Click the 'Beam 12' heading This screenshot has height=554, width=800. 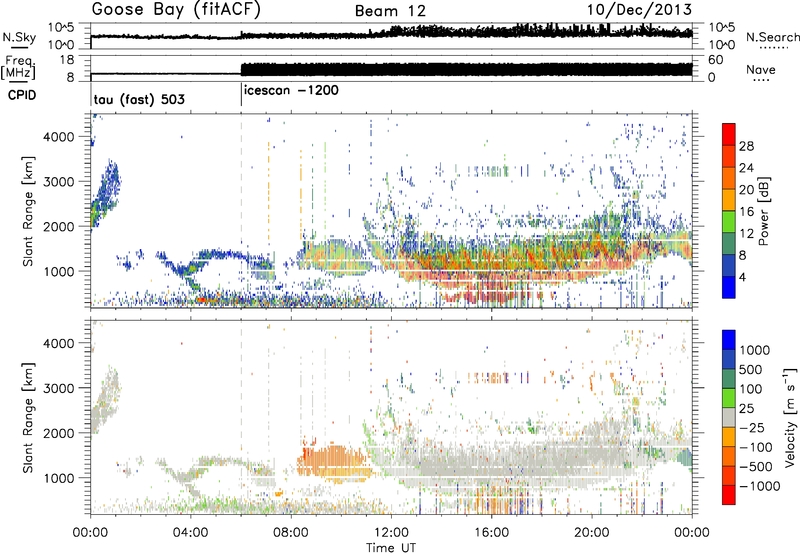point(390,11)
